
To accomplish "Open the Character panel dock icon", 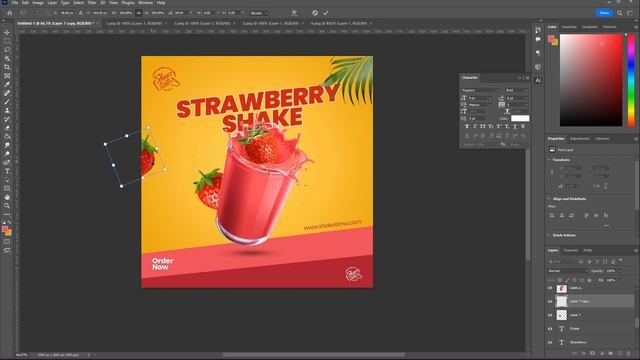I will [x=538, y=80].
